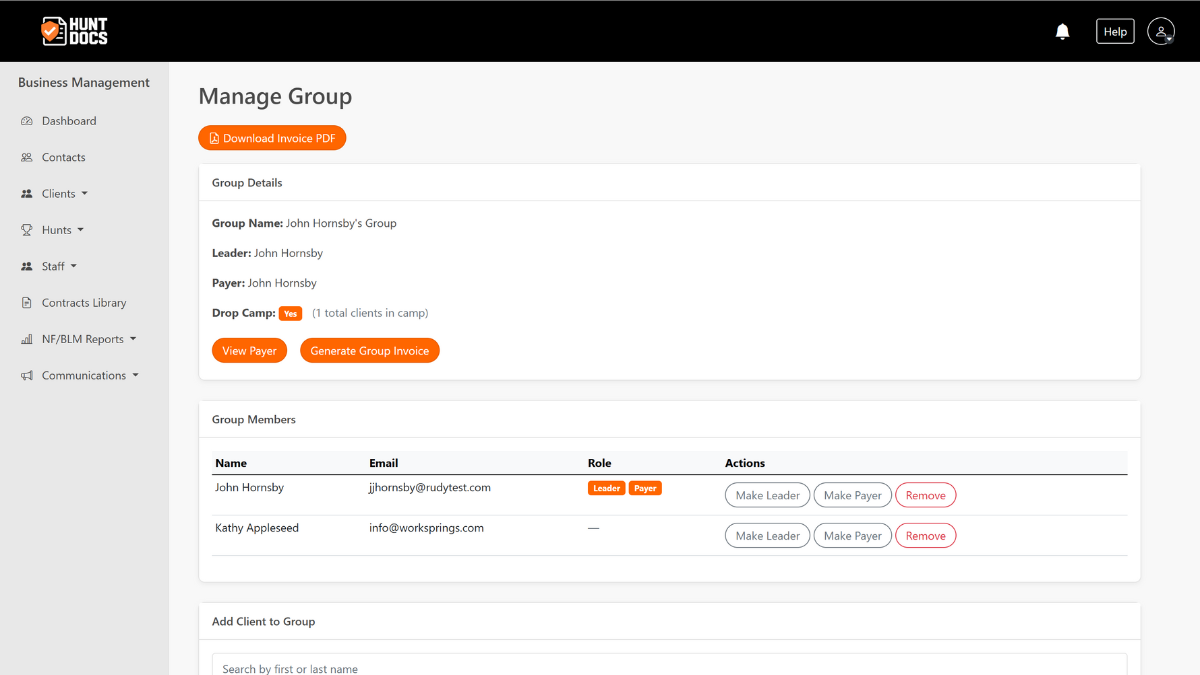Open the user profile avatar menu
Screen dimensions: 1200x675
pyautogui.click(x=1160, y=32)
